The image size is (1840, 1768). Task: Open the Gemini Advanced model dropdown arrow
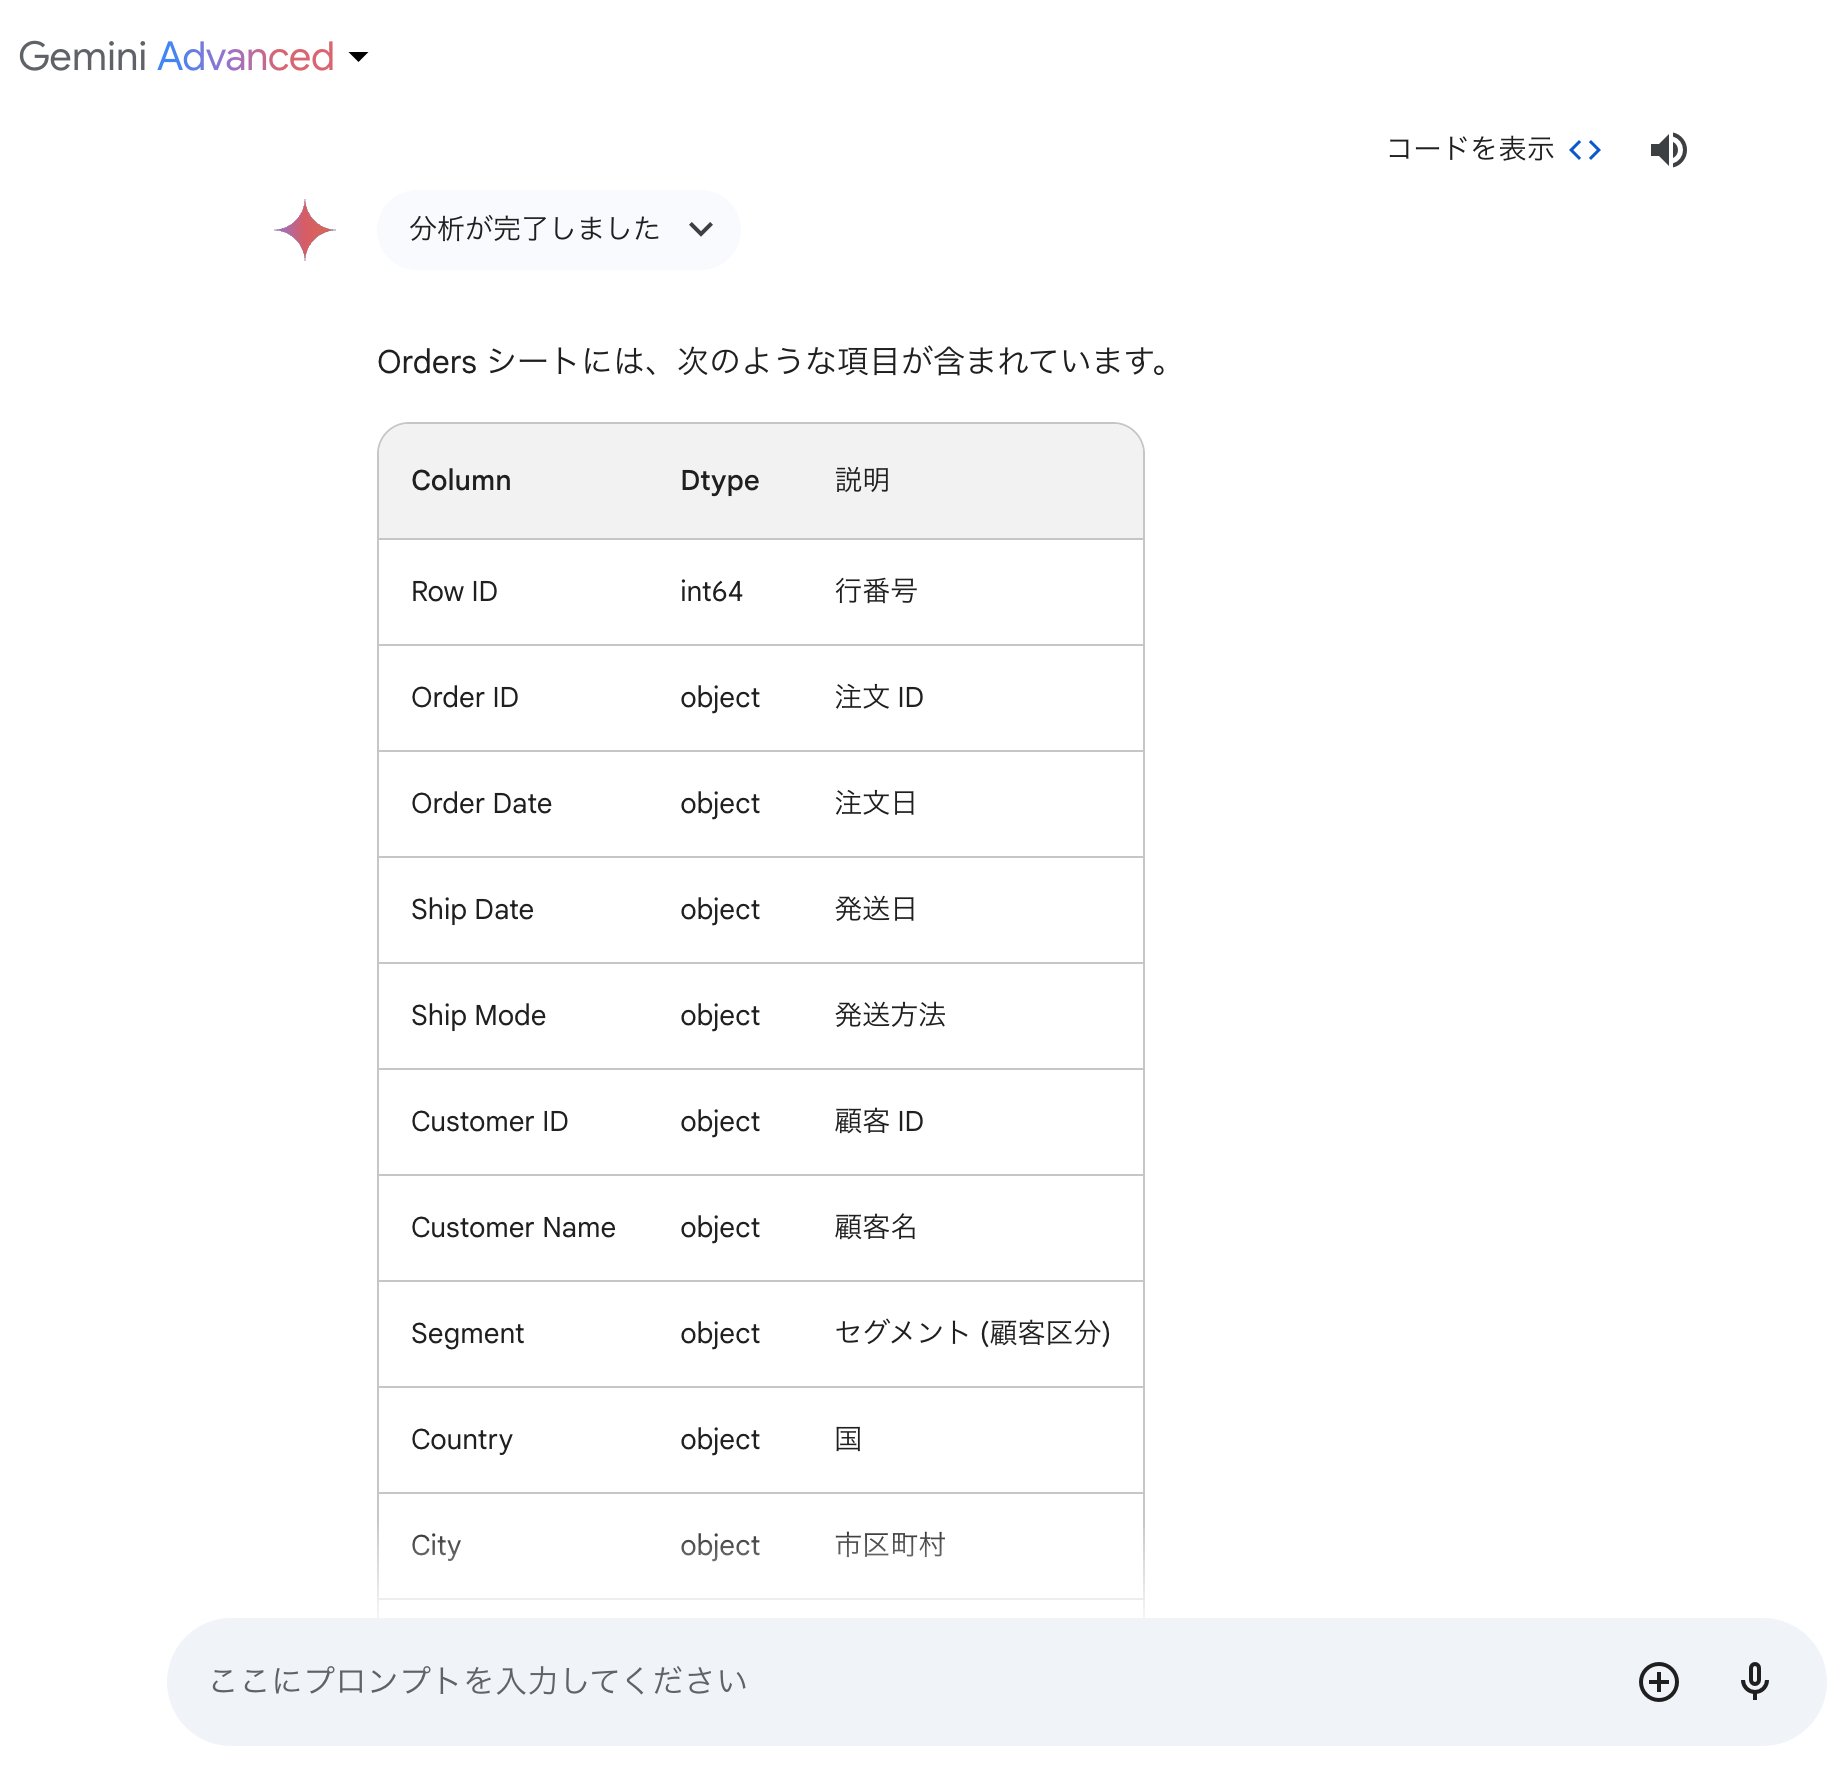click(x=358, y=57)
